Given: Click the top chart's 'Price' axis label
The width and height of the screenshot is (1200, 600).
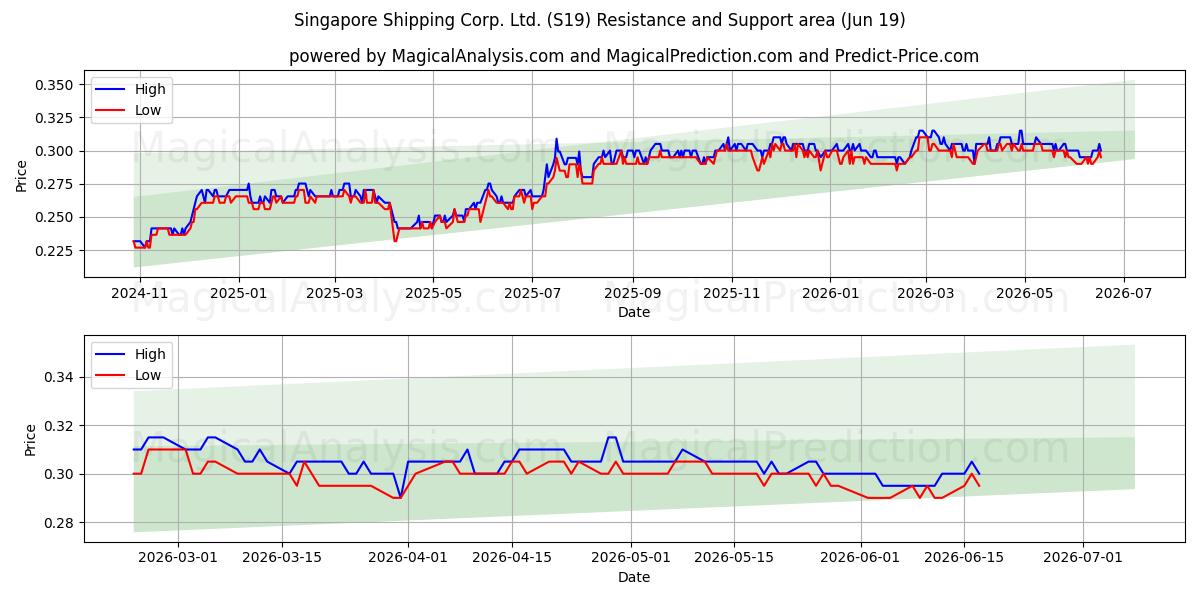Looking at the screenshot, I should [22, 176].
